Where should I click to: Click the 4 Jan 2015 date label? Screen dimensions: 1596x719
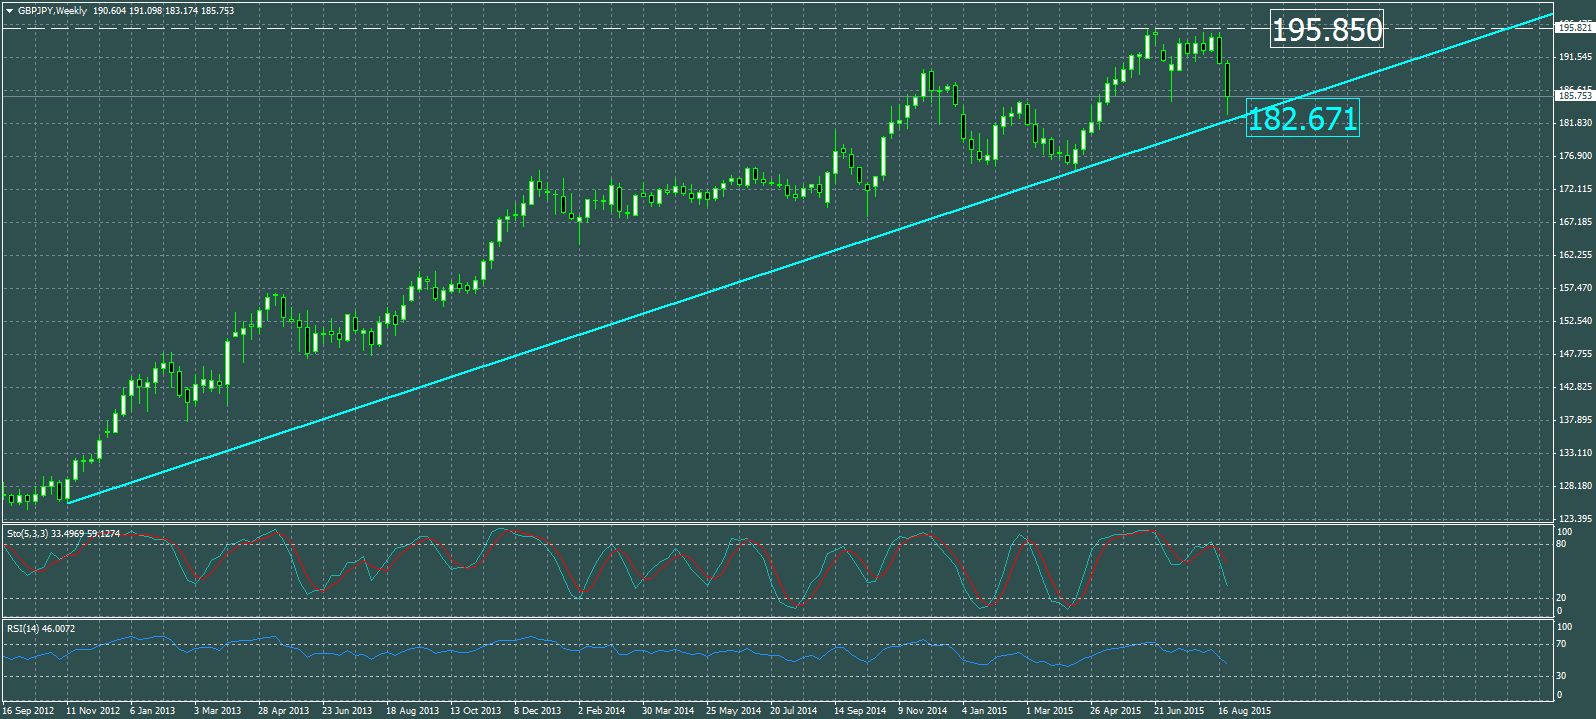(984, 711)
